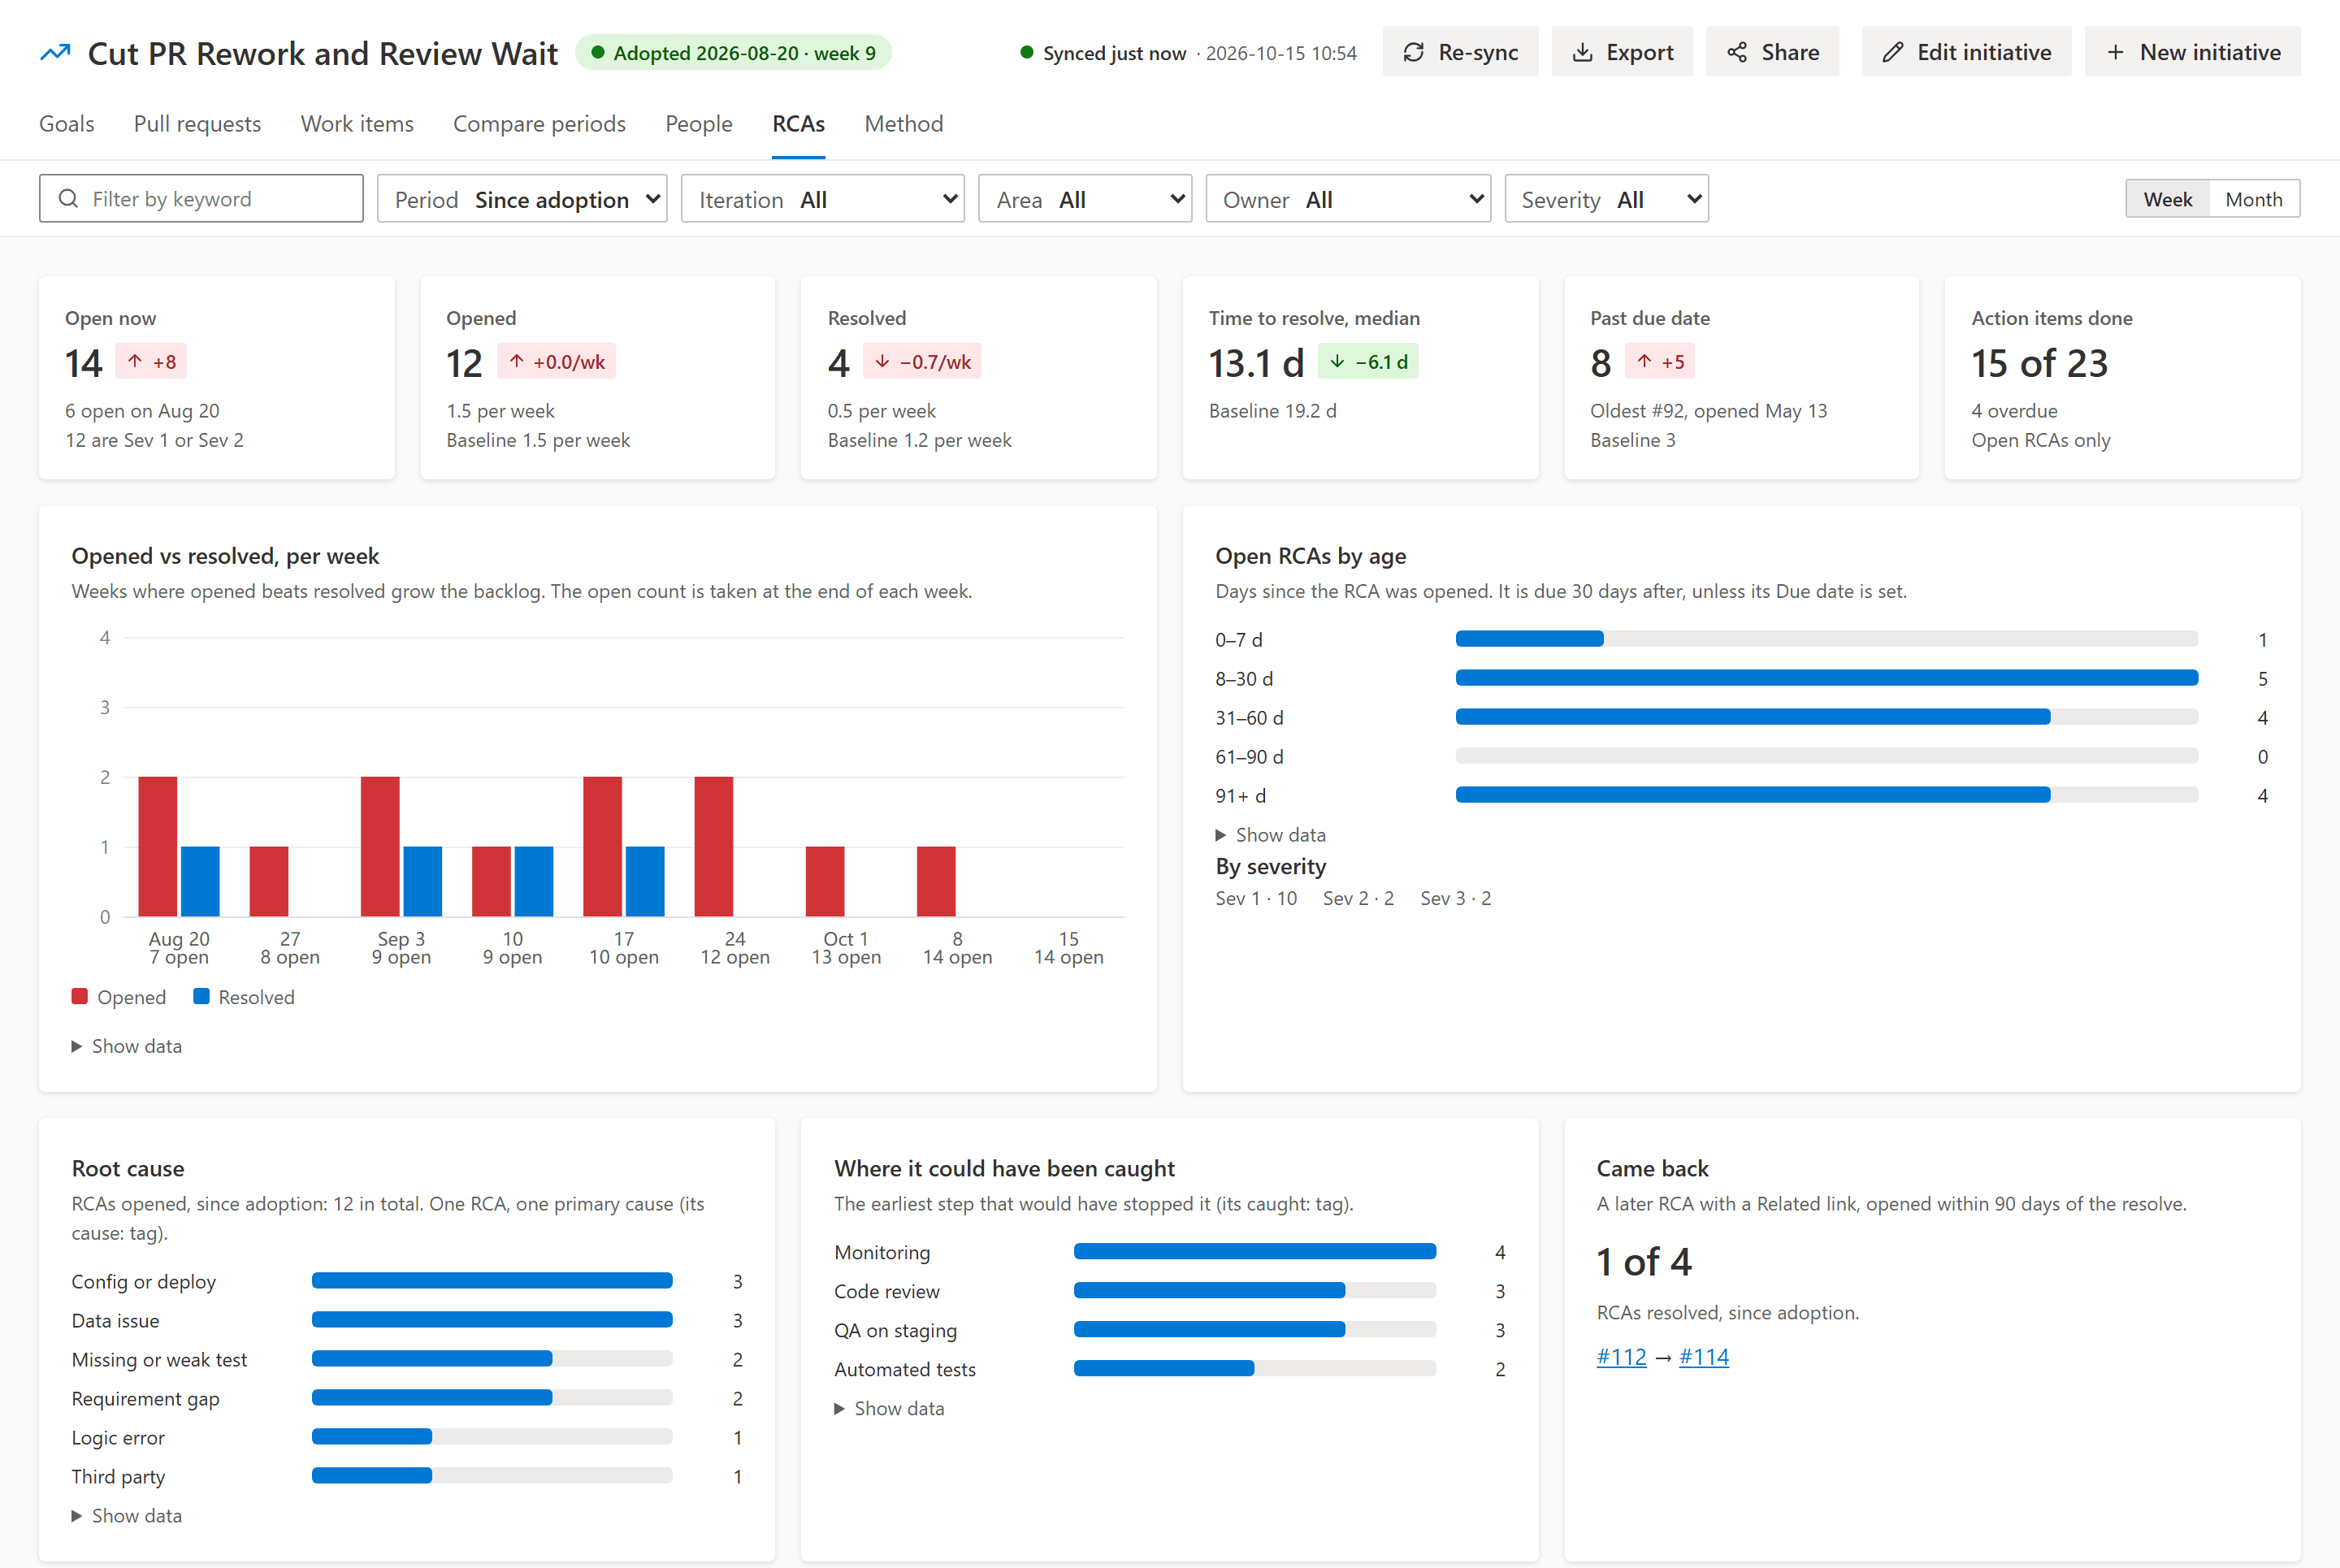This screenshot has height=1568, width=2340.
Task: Open the Period Since adoption dropdown
Action: [522, 199]
